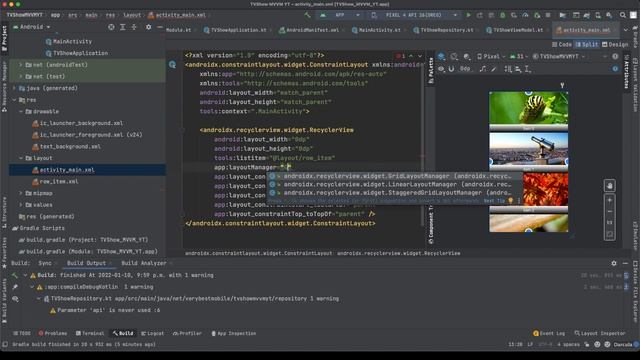The height and width of the screenshot is (360, 640).
Task: Zoom in with plus in design preview
Action: (609, 200)
